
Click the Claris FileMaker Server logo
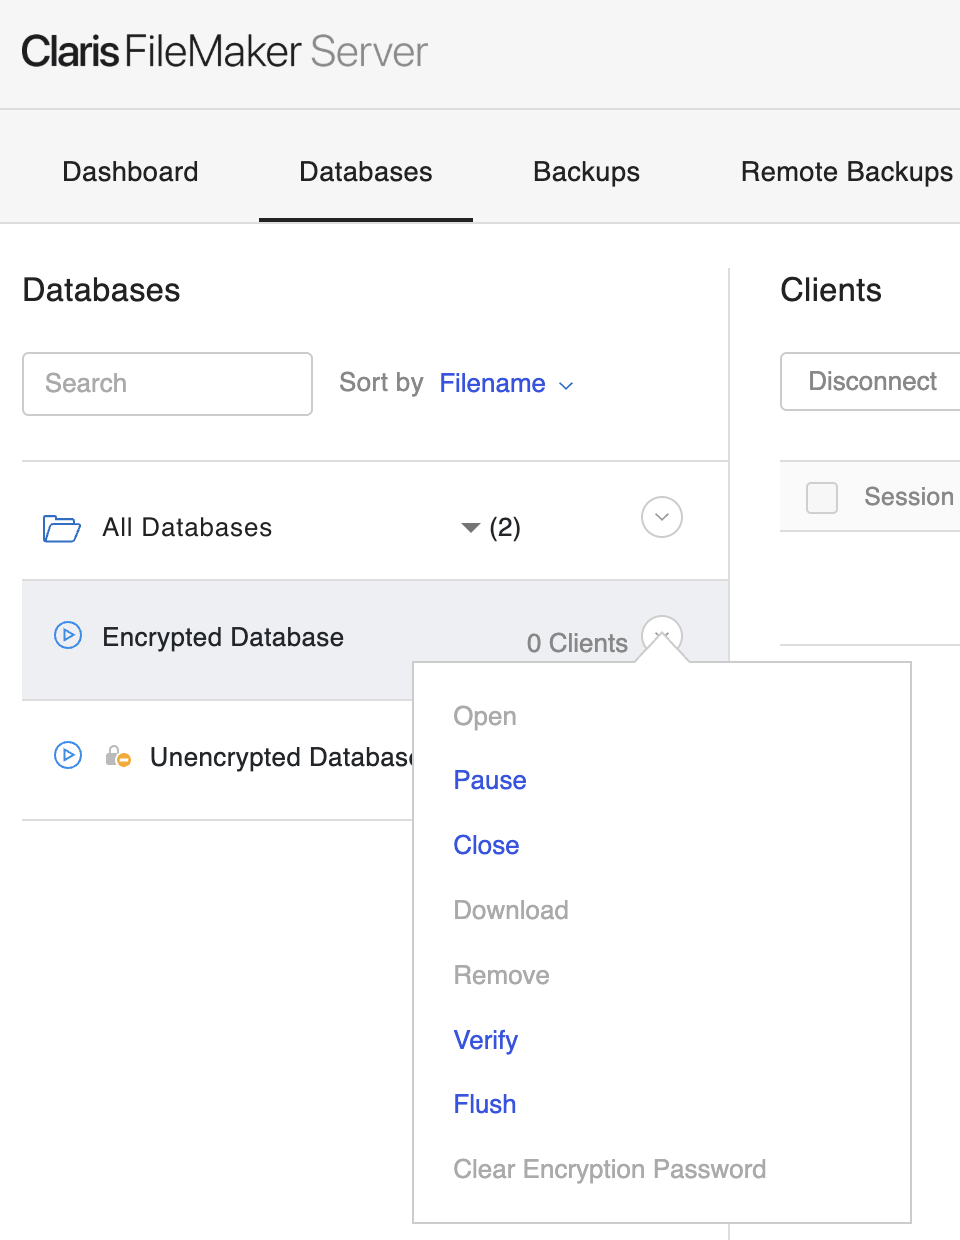224,51
